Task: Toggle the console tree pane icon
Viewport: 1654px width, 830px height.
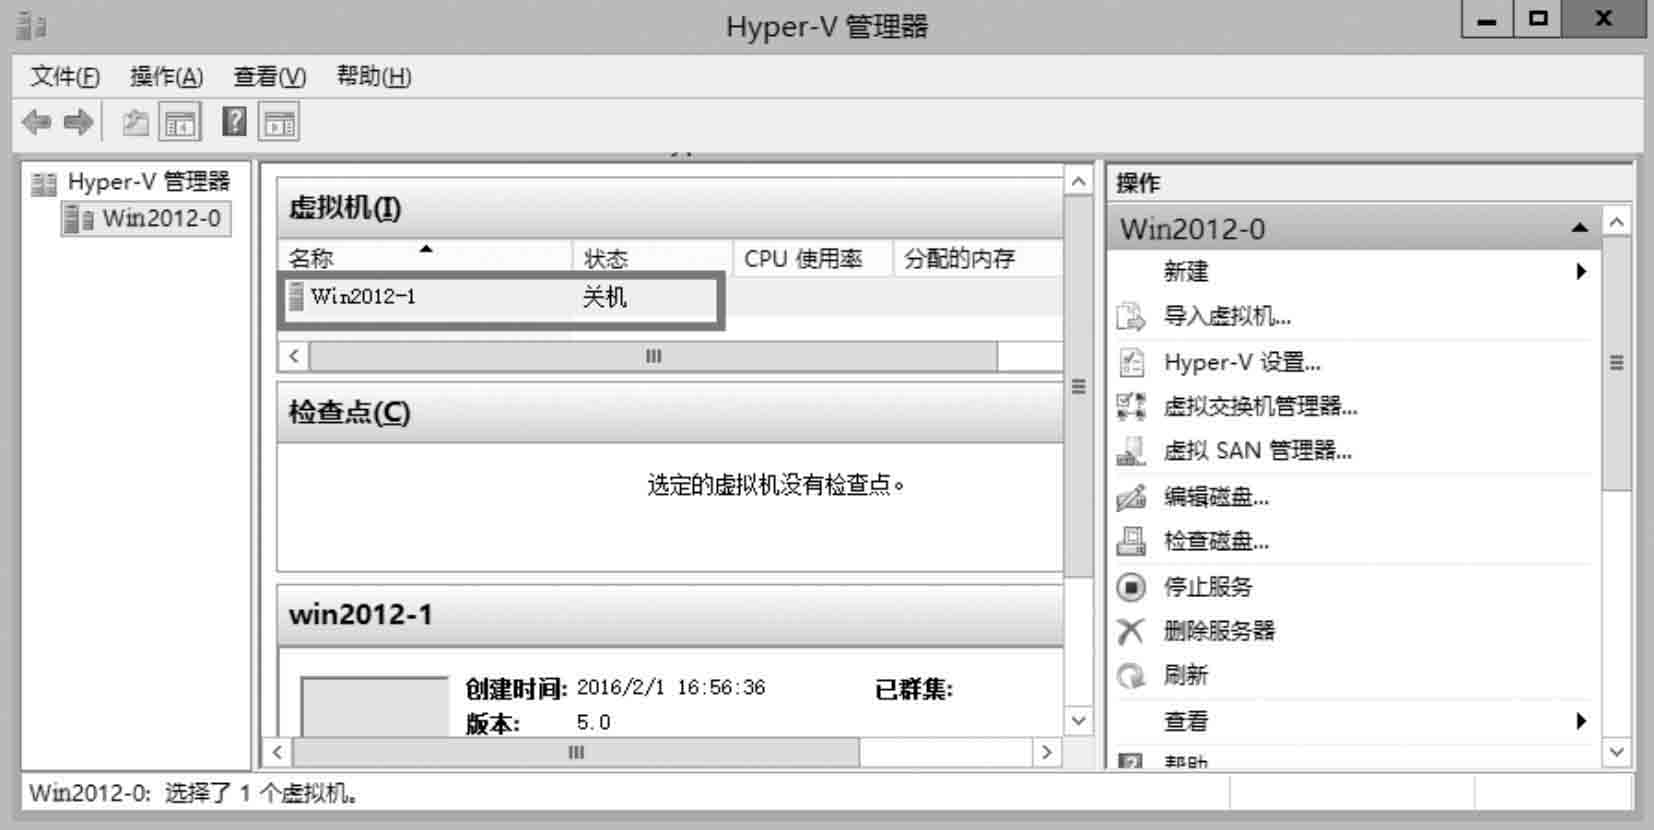Action: (x=180, y=123)
